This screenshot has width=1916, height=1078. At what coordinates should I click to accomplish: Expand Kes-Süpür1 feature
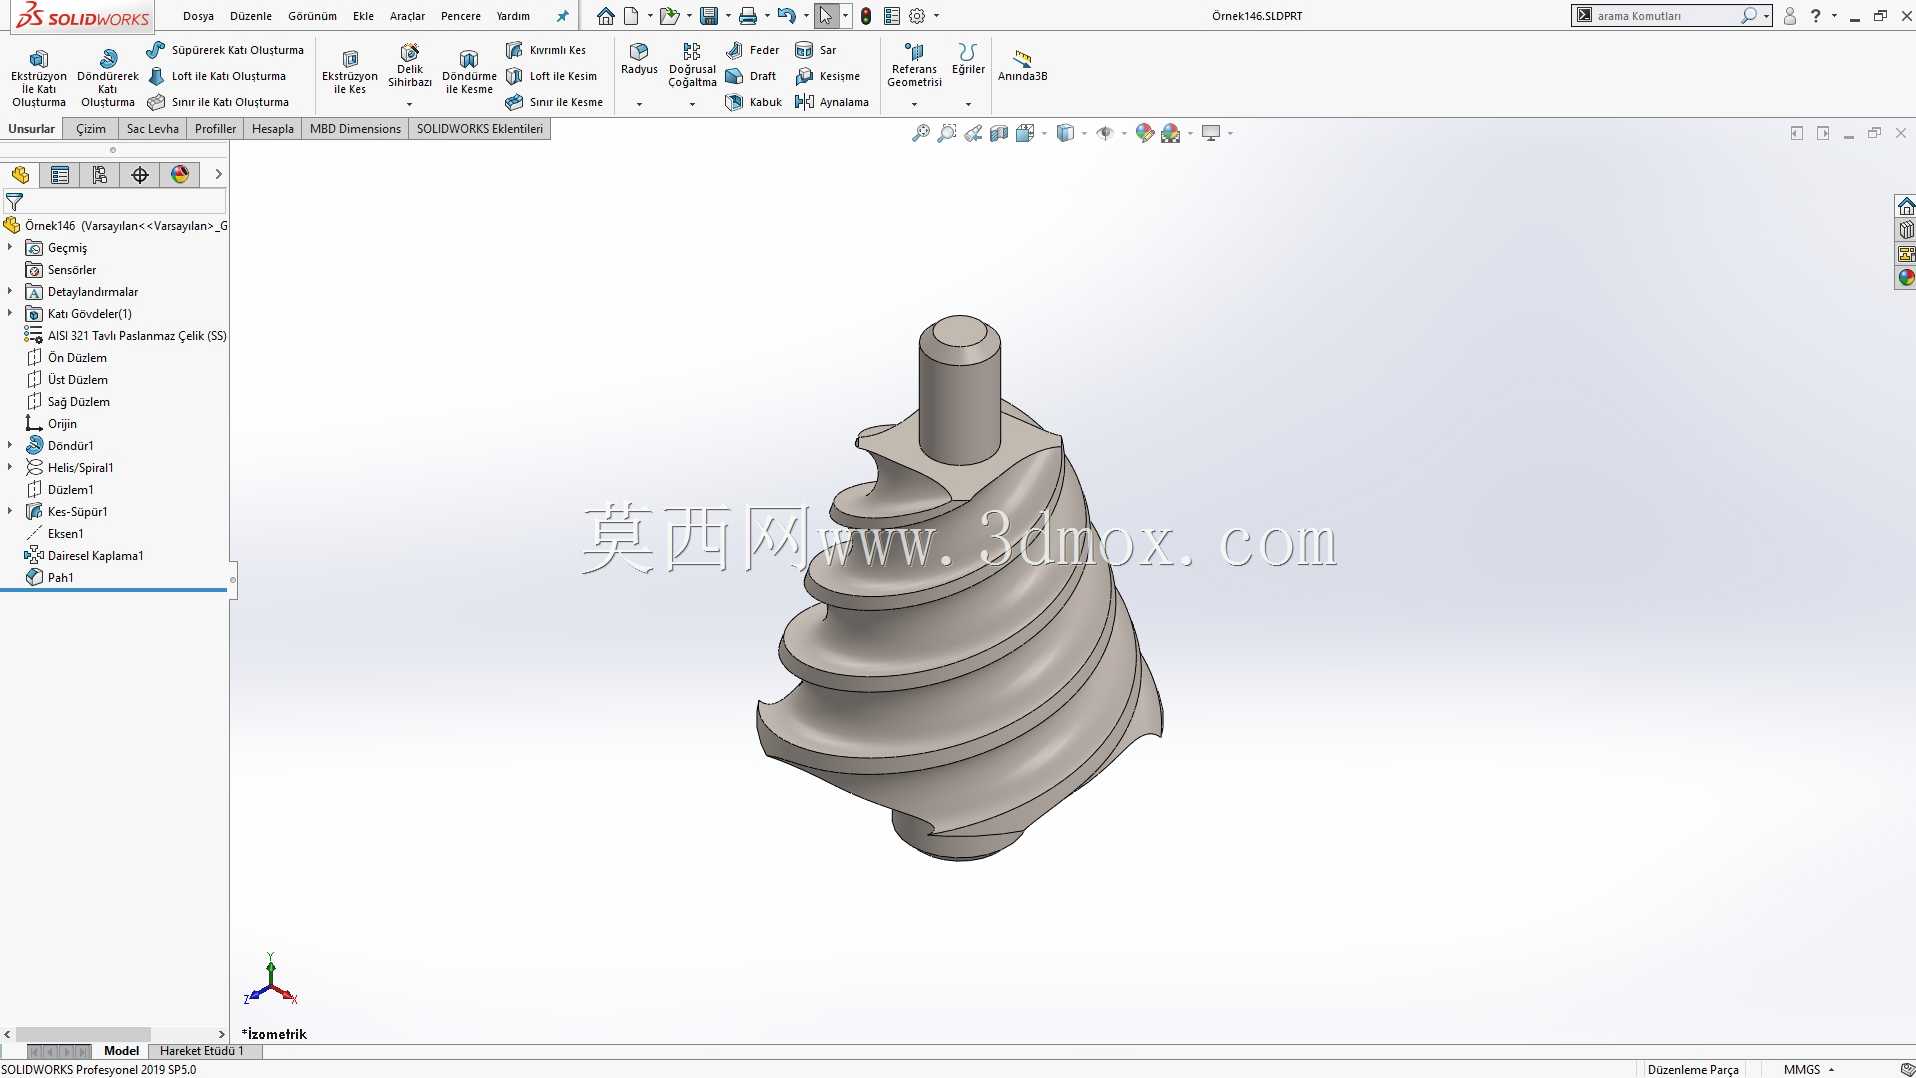(10, 511)
